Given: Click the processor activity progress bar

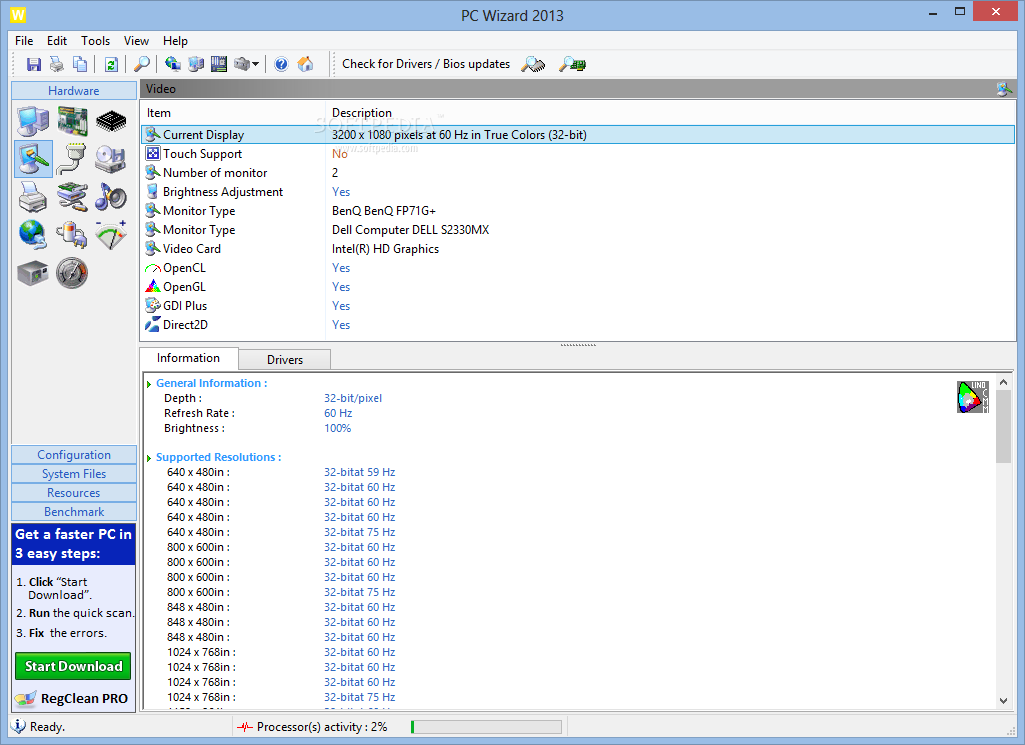Looking at the screenshot, I should point(486,727).
